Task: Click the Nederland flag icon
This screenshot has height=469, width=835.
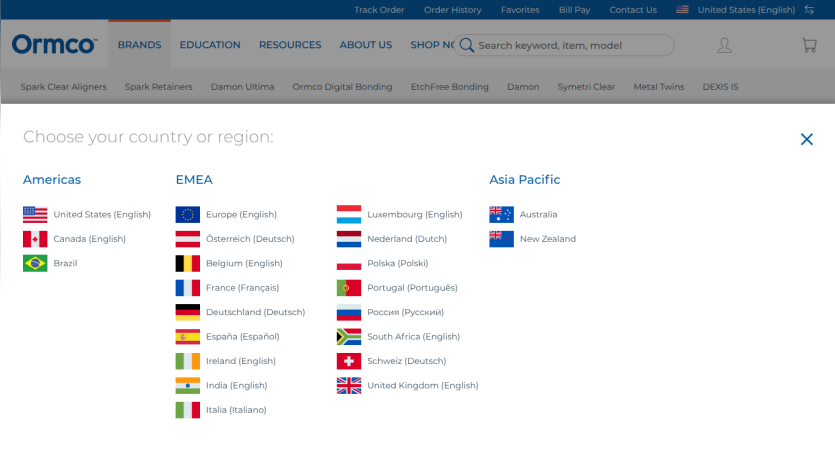Action: point(349,239)
